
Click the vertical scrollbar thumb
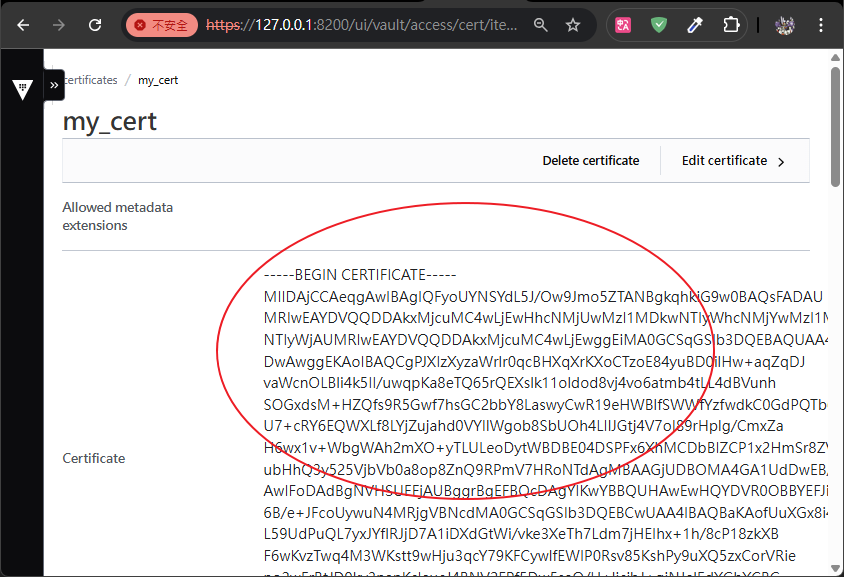(835, 125)
